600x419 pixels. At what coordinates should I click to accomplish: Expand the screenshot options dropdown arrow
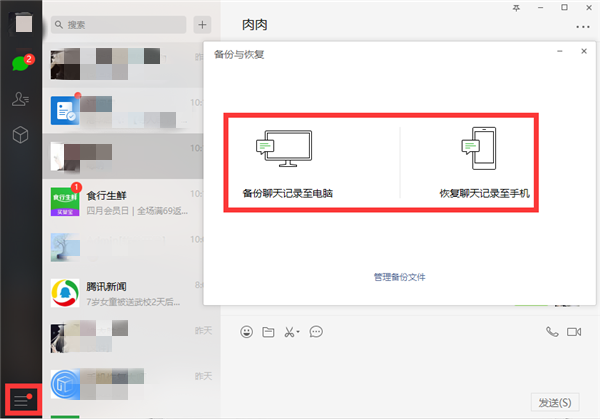pyautogui.click(x=298, y=332)
